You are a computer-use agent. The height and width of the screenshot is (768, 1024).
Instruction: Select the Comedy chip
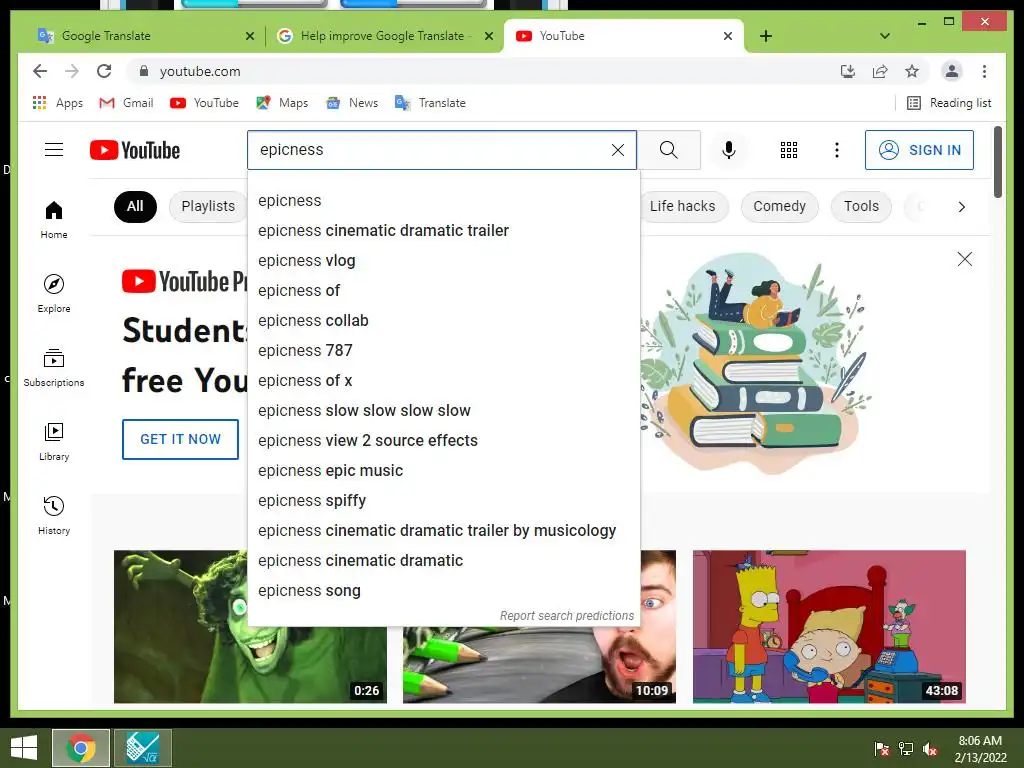(779, 207)
